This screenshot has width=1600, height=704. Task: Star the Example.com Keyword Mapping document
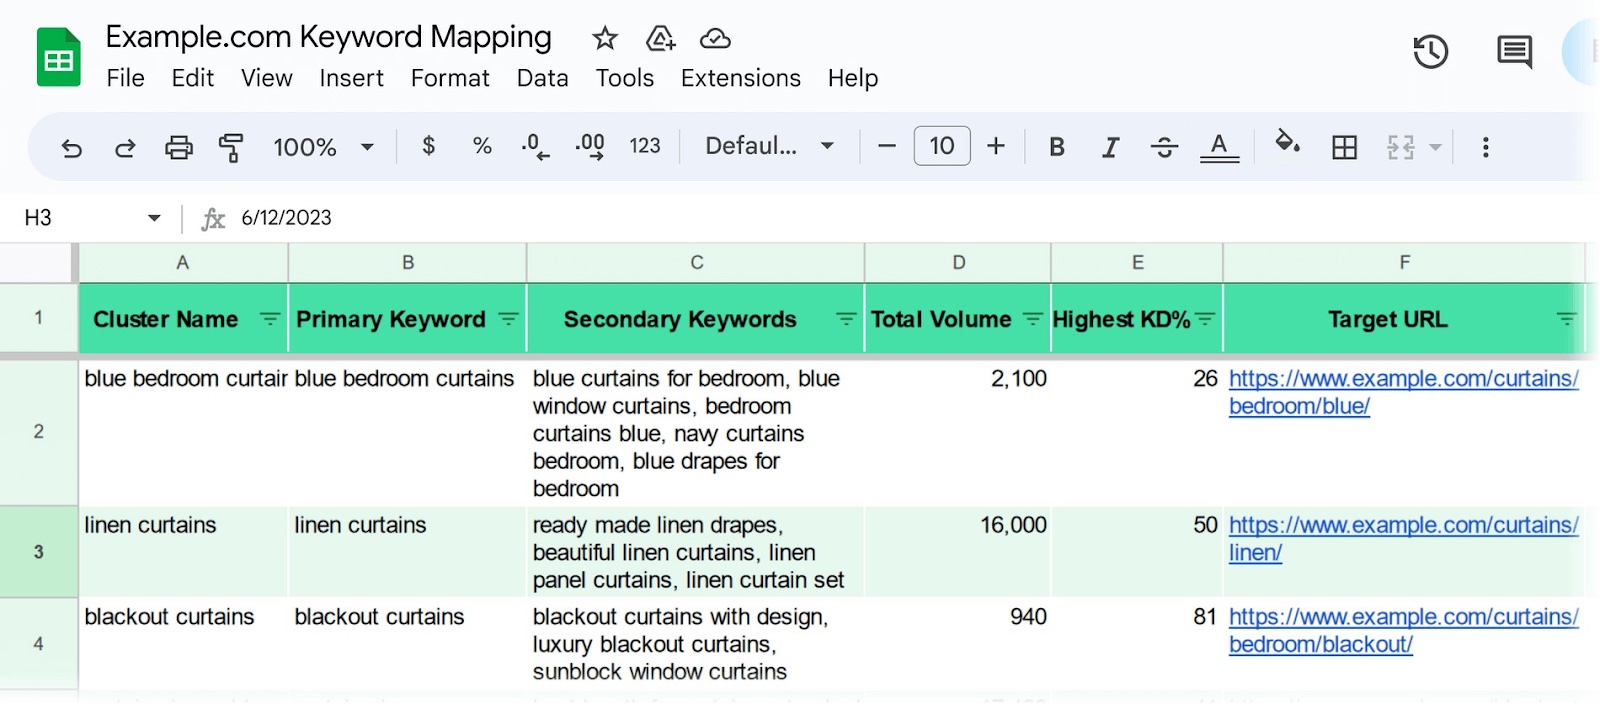604,39
